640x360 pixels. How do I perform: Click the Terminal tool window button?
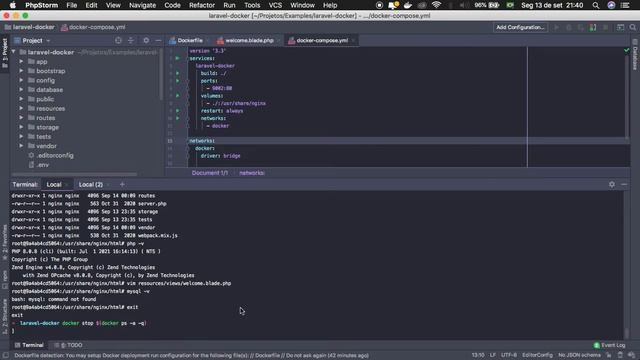(x=29, y=345)
